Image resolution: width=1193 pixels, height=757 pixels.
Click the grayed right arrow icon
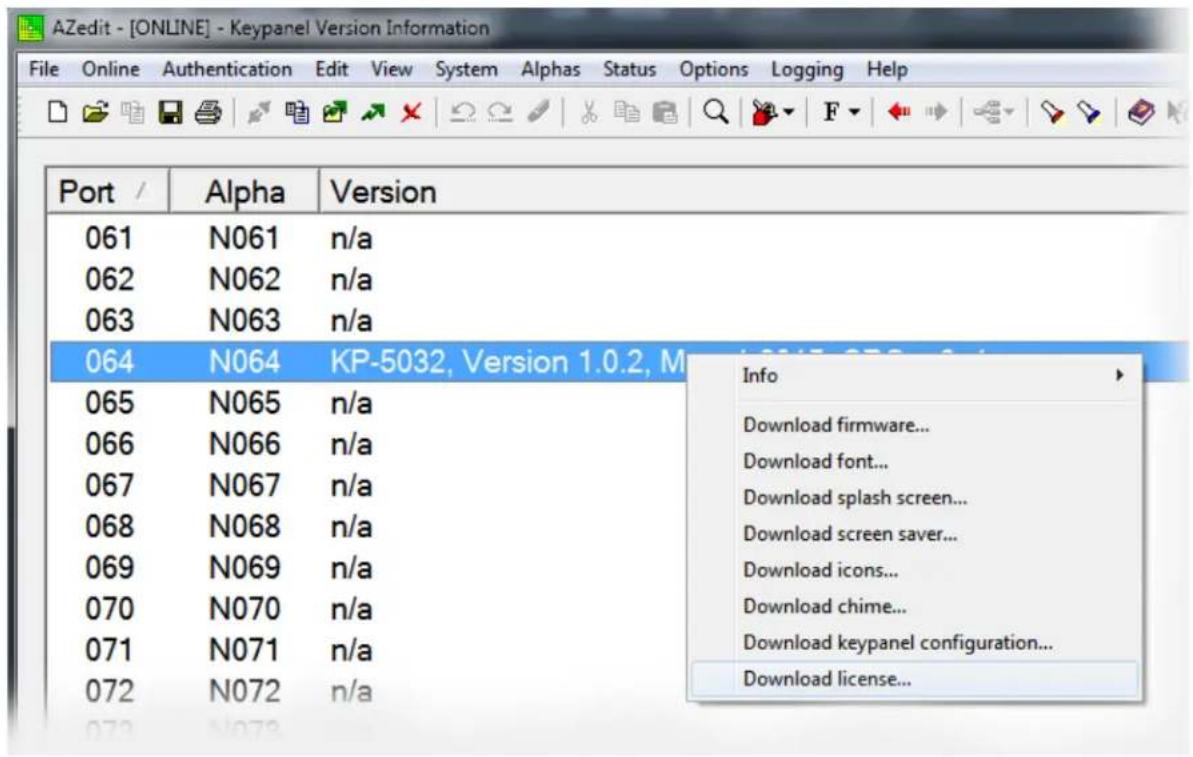(x=936, y=113)
